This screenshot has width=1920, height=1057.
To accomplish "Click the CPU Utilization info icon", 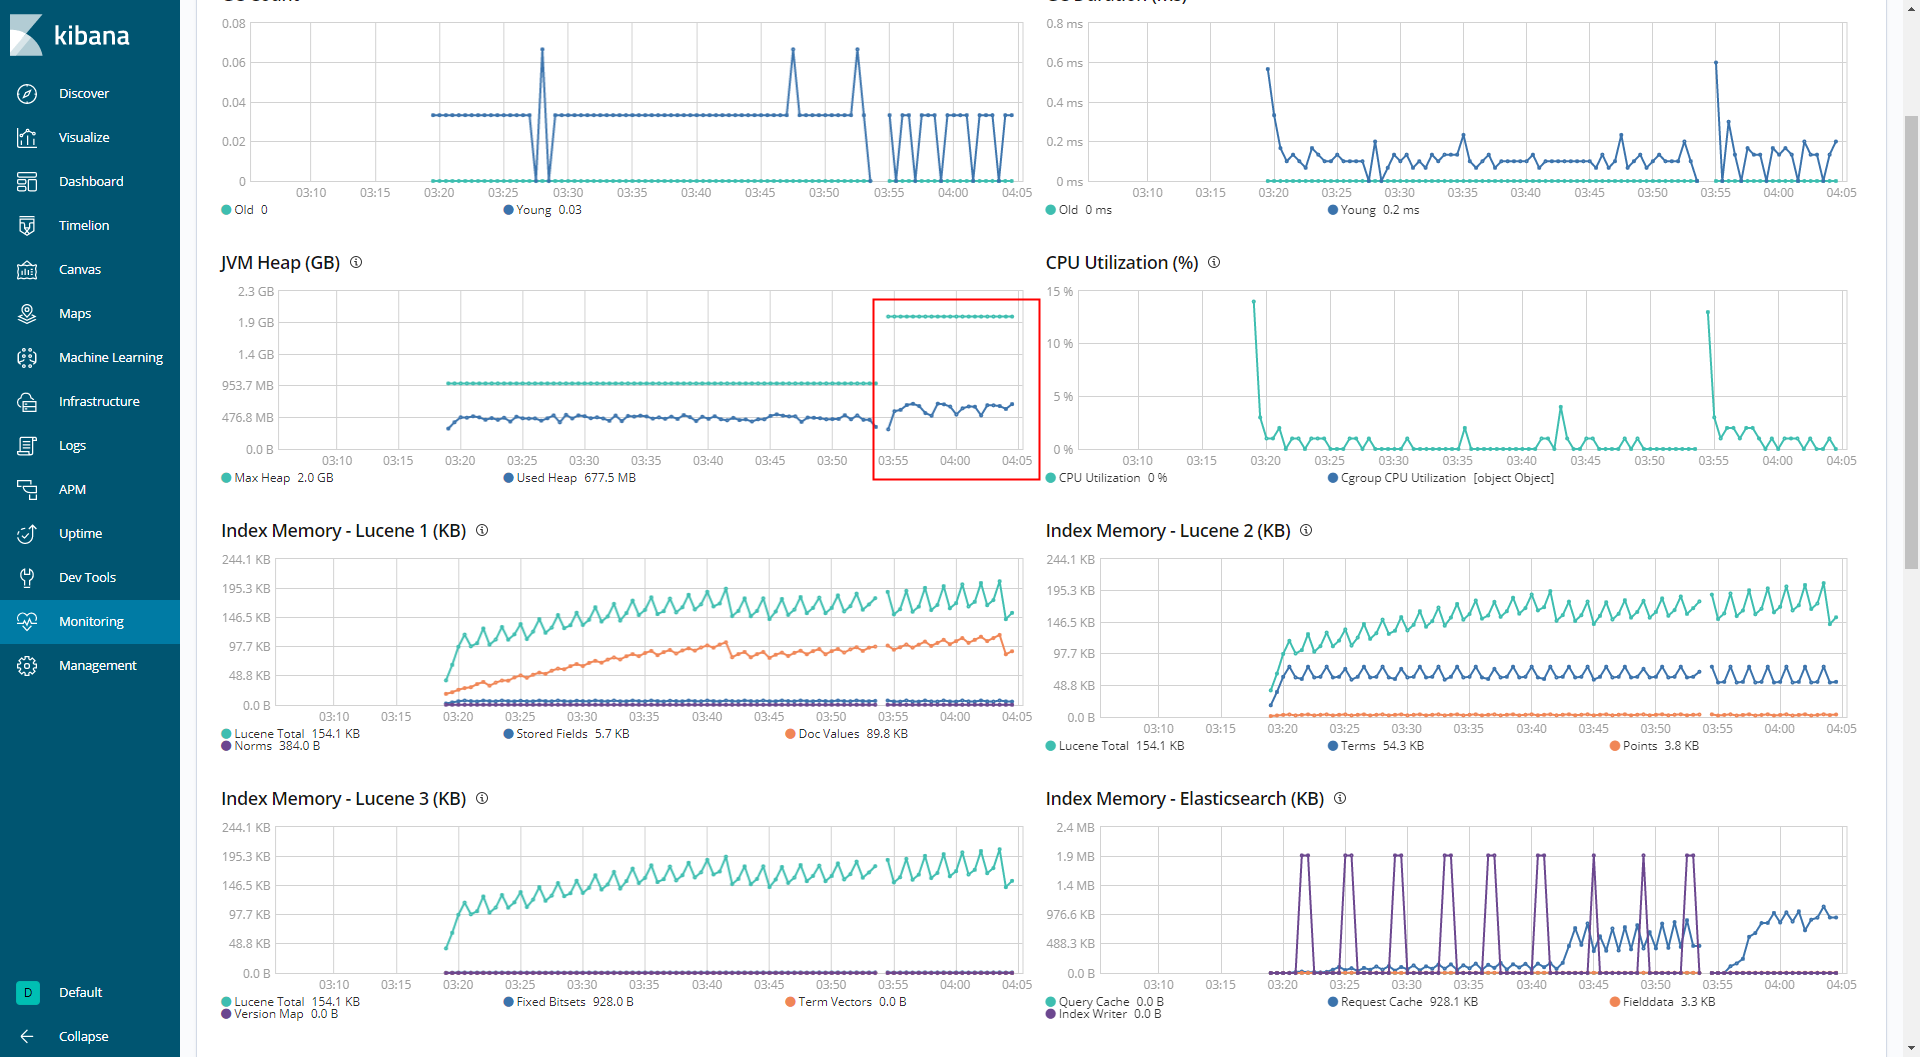I will tap(1214, 262).
